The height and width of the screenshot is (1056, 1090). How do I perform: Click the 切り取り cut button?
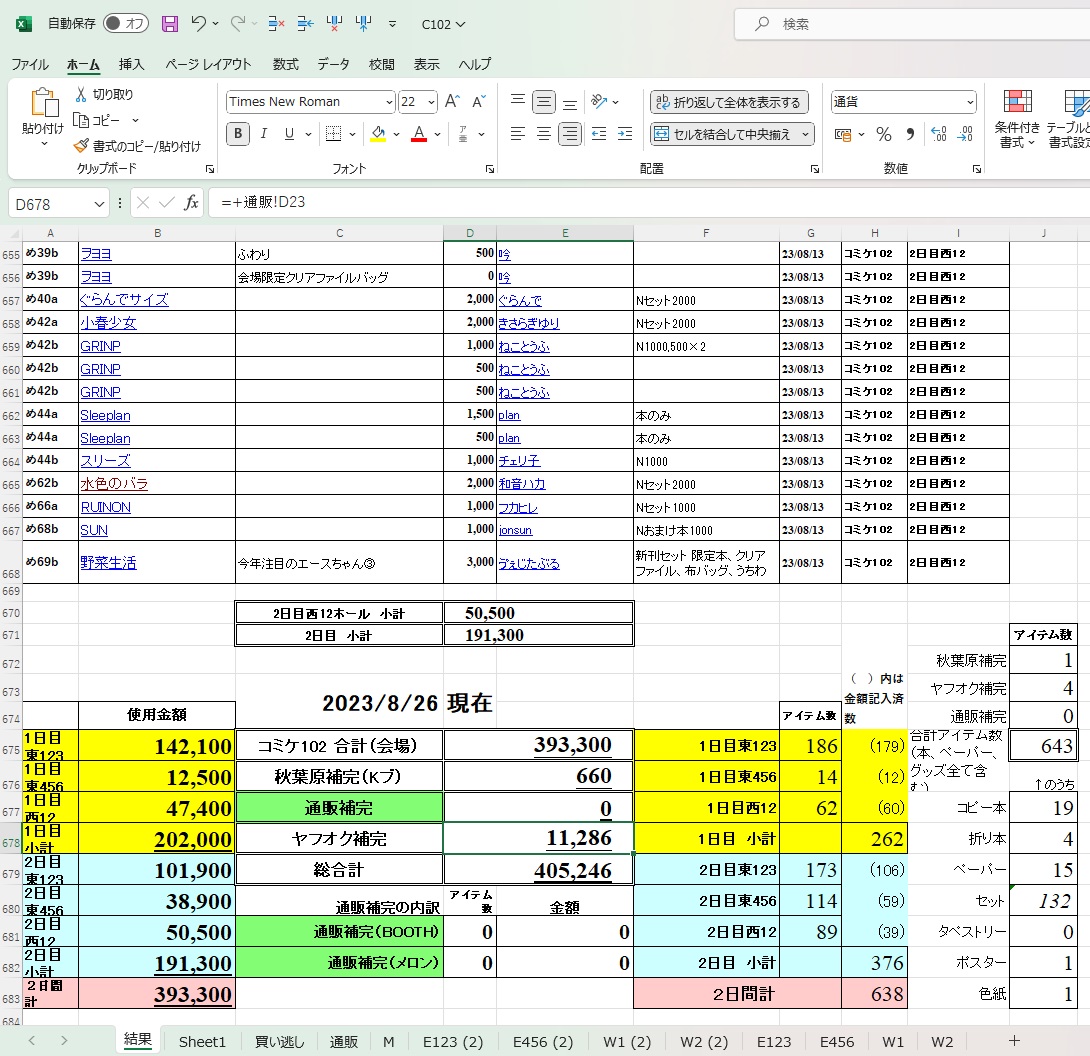104,95
